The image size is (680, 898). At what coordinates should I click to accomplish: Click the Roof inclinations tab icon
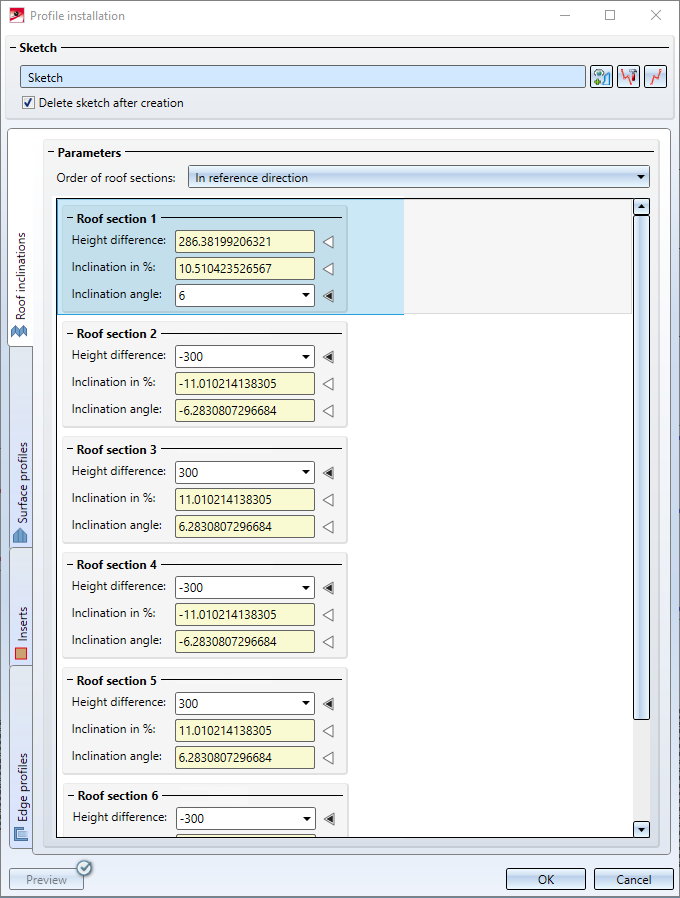(x=19, y=331)
